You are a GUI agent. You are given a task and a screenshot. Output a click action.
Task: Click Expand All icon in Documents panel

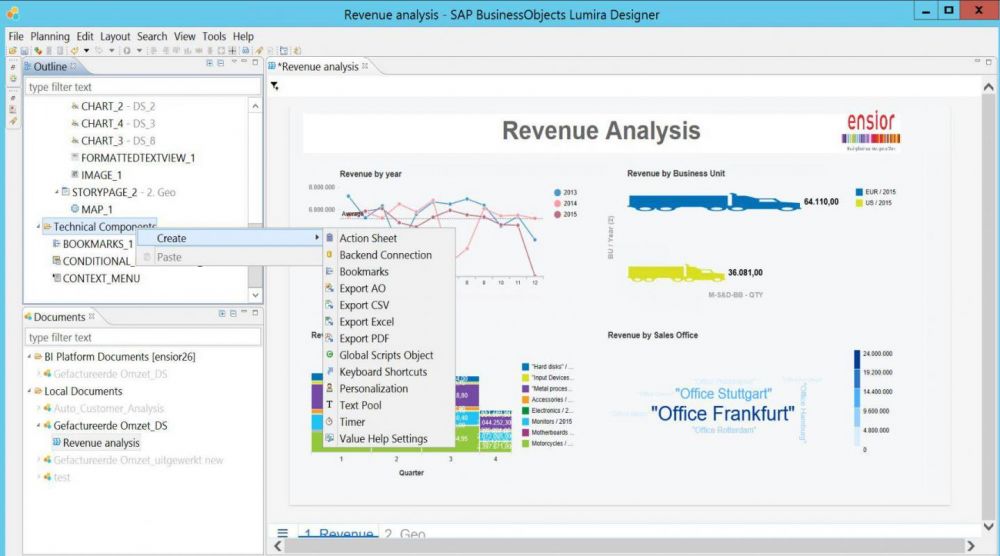coord(222,313)
